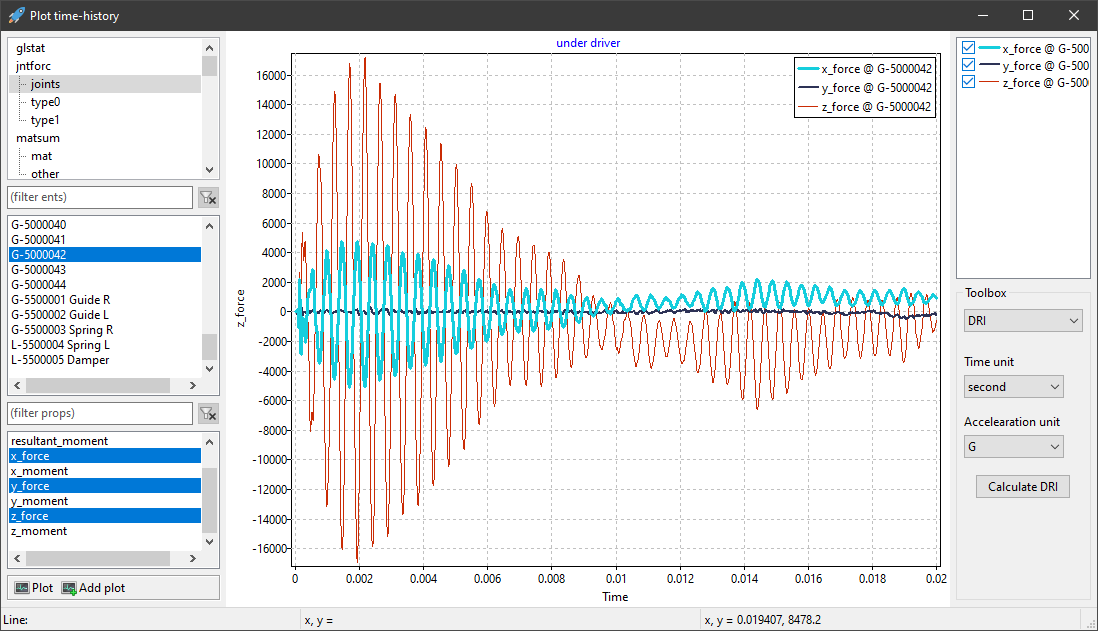
Task: Click the Plot button label
Action: click(43, 588)
